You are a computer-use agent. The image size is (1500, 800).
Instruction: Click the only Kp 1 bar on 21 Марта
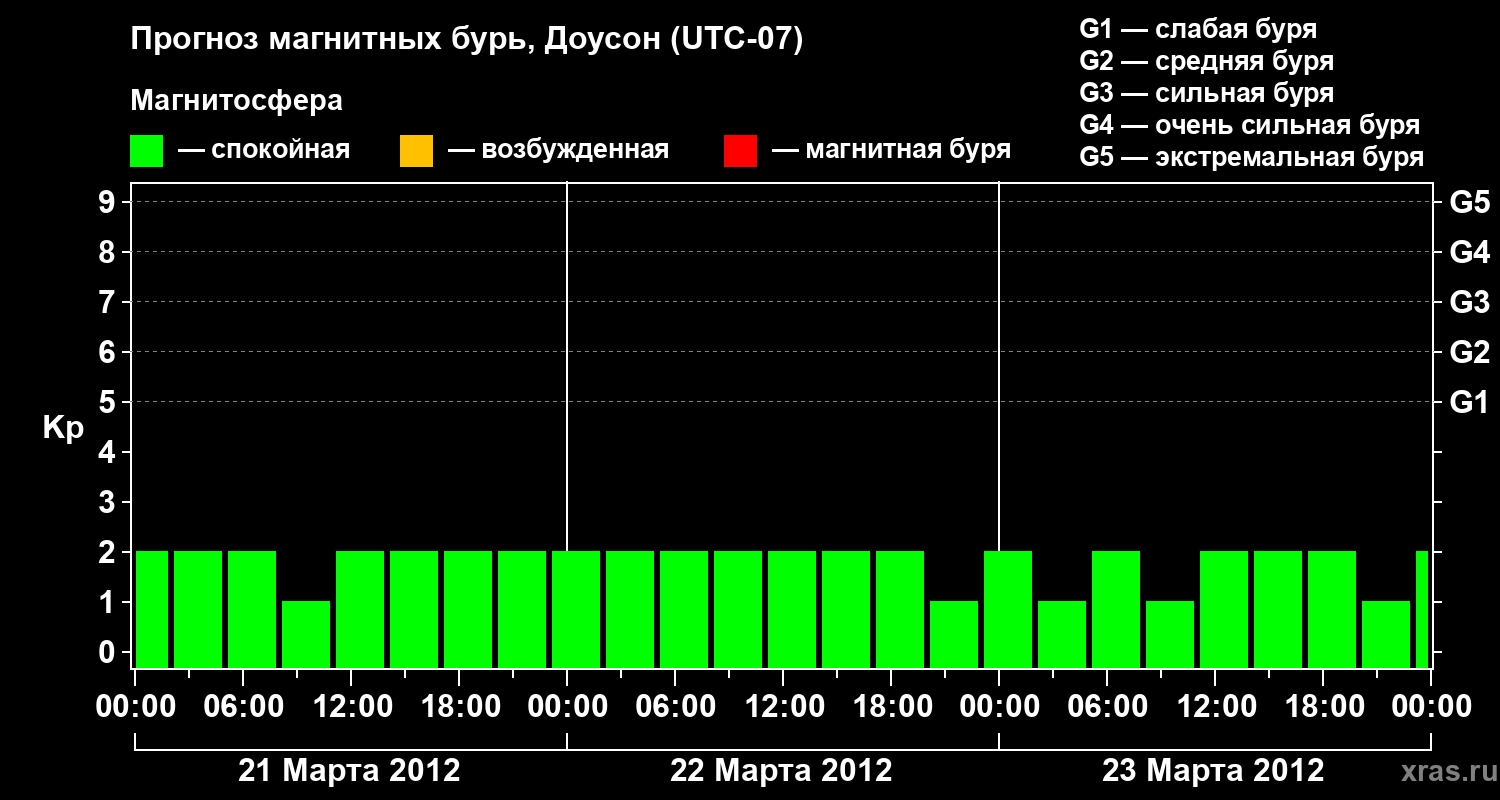coord(306,634)
